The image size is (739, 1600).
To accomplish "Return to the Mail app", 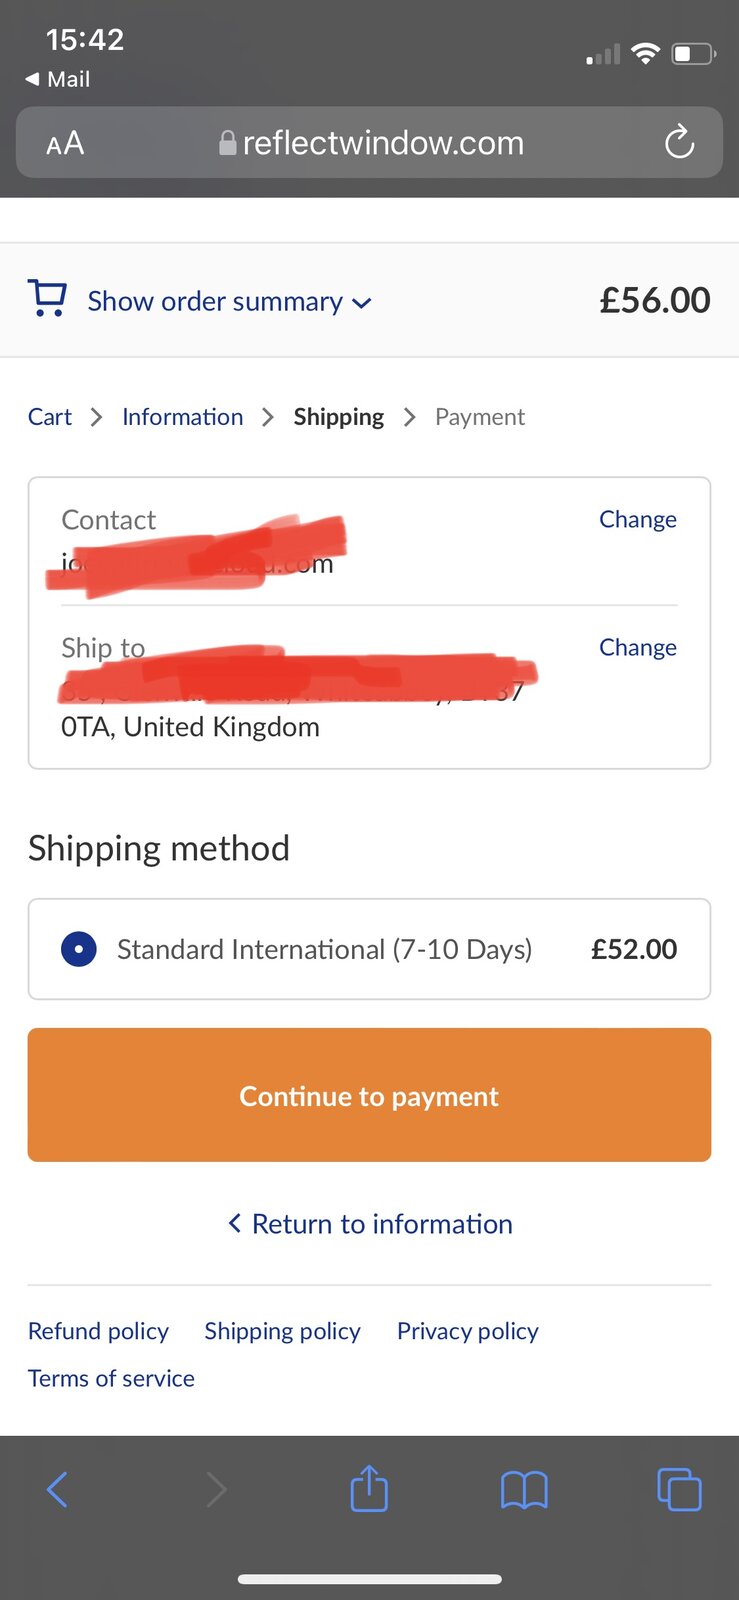I will (58, 79).
